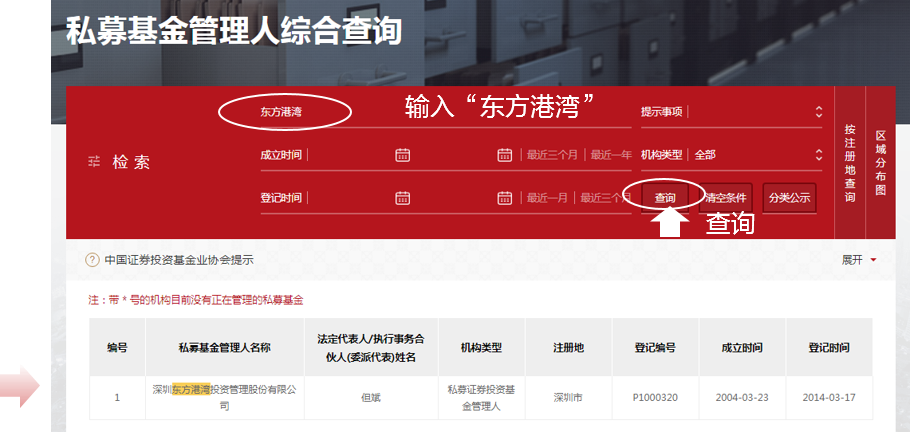Screen dimensions: 910x432
Task: Expand the 展开 association notice section
Action: [859, 260]
